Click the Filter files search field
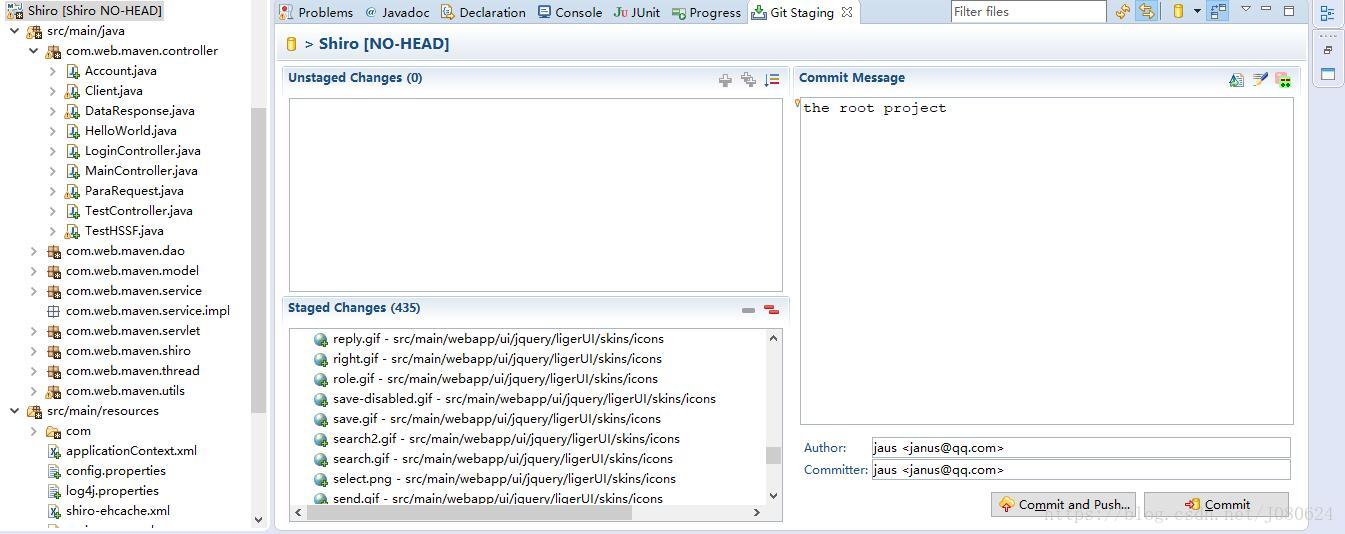Image resolution: width=1345 pixels, height=534 pixels. point(1028,12)
